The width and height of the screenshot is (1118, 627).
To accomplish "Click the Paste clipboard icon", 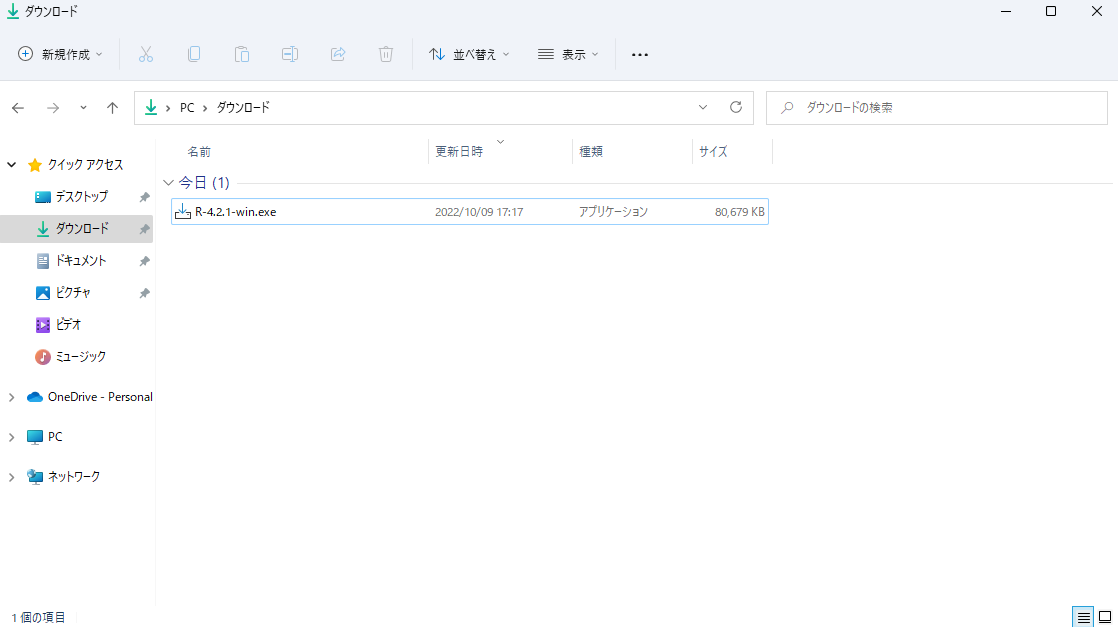I will tap(242, 54).
